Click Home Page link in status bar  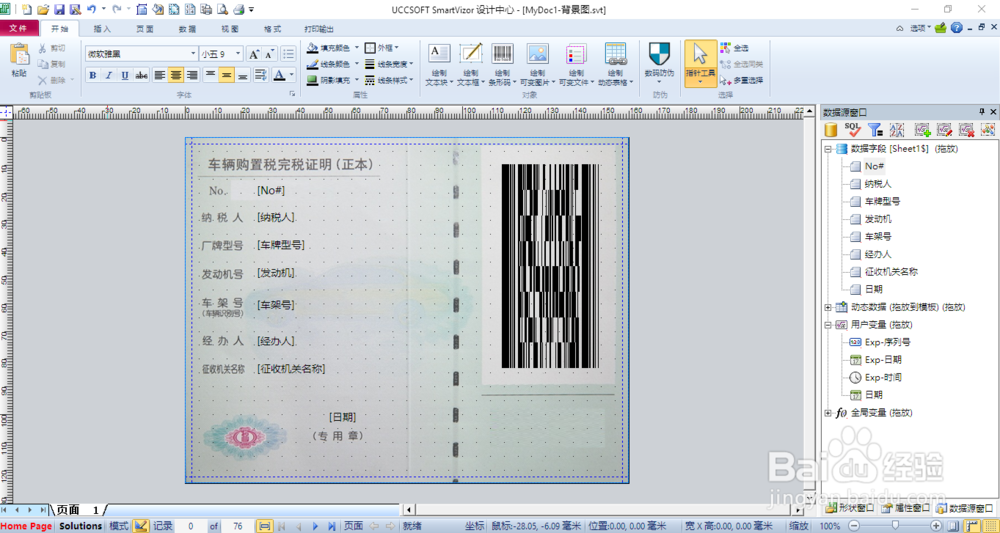[27, 526]
